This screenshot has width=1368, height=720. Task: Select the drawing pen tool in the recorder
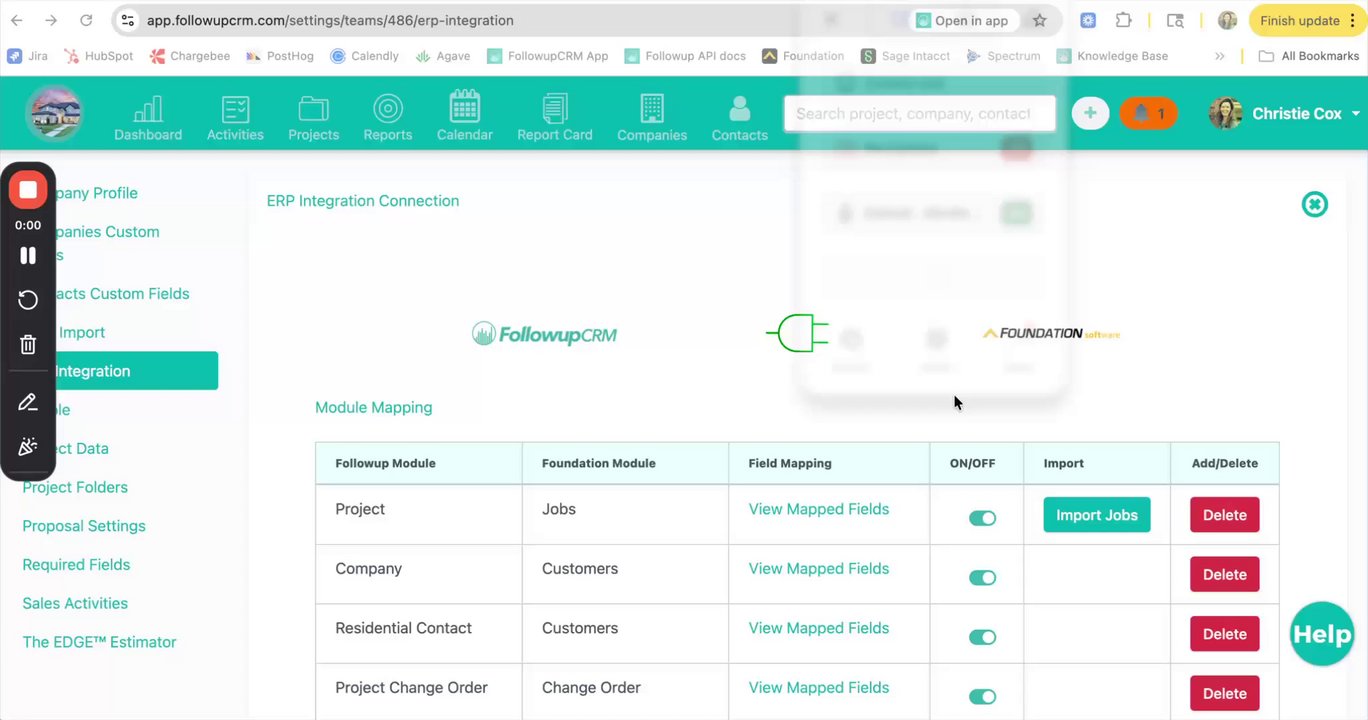[x=28, y=402]
